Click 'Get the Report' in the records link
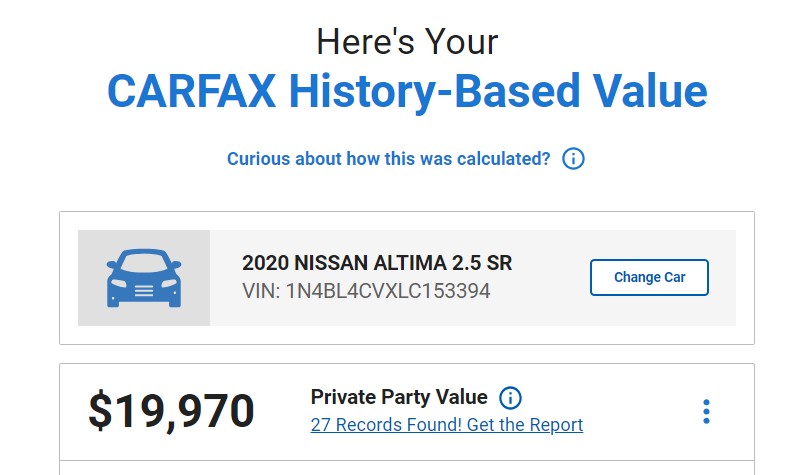Viewport: 808px width, 475px height. tap(525, 425)
